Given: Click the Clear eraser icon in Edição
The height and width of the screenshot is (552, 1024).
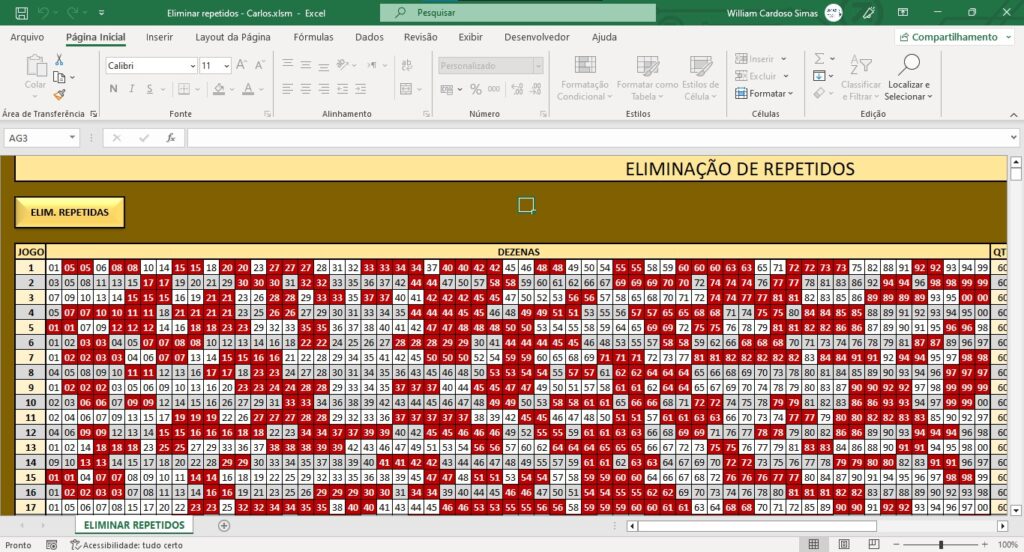Looking at the screenshot, I should click(819, 94).
